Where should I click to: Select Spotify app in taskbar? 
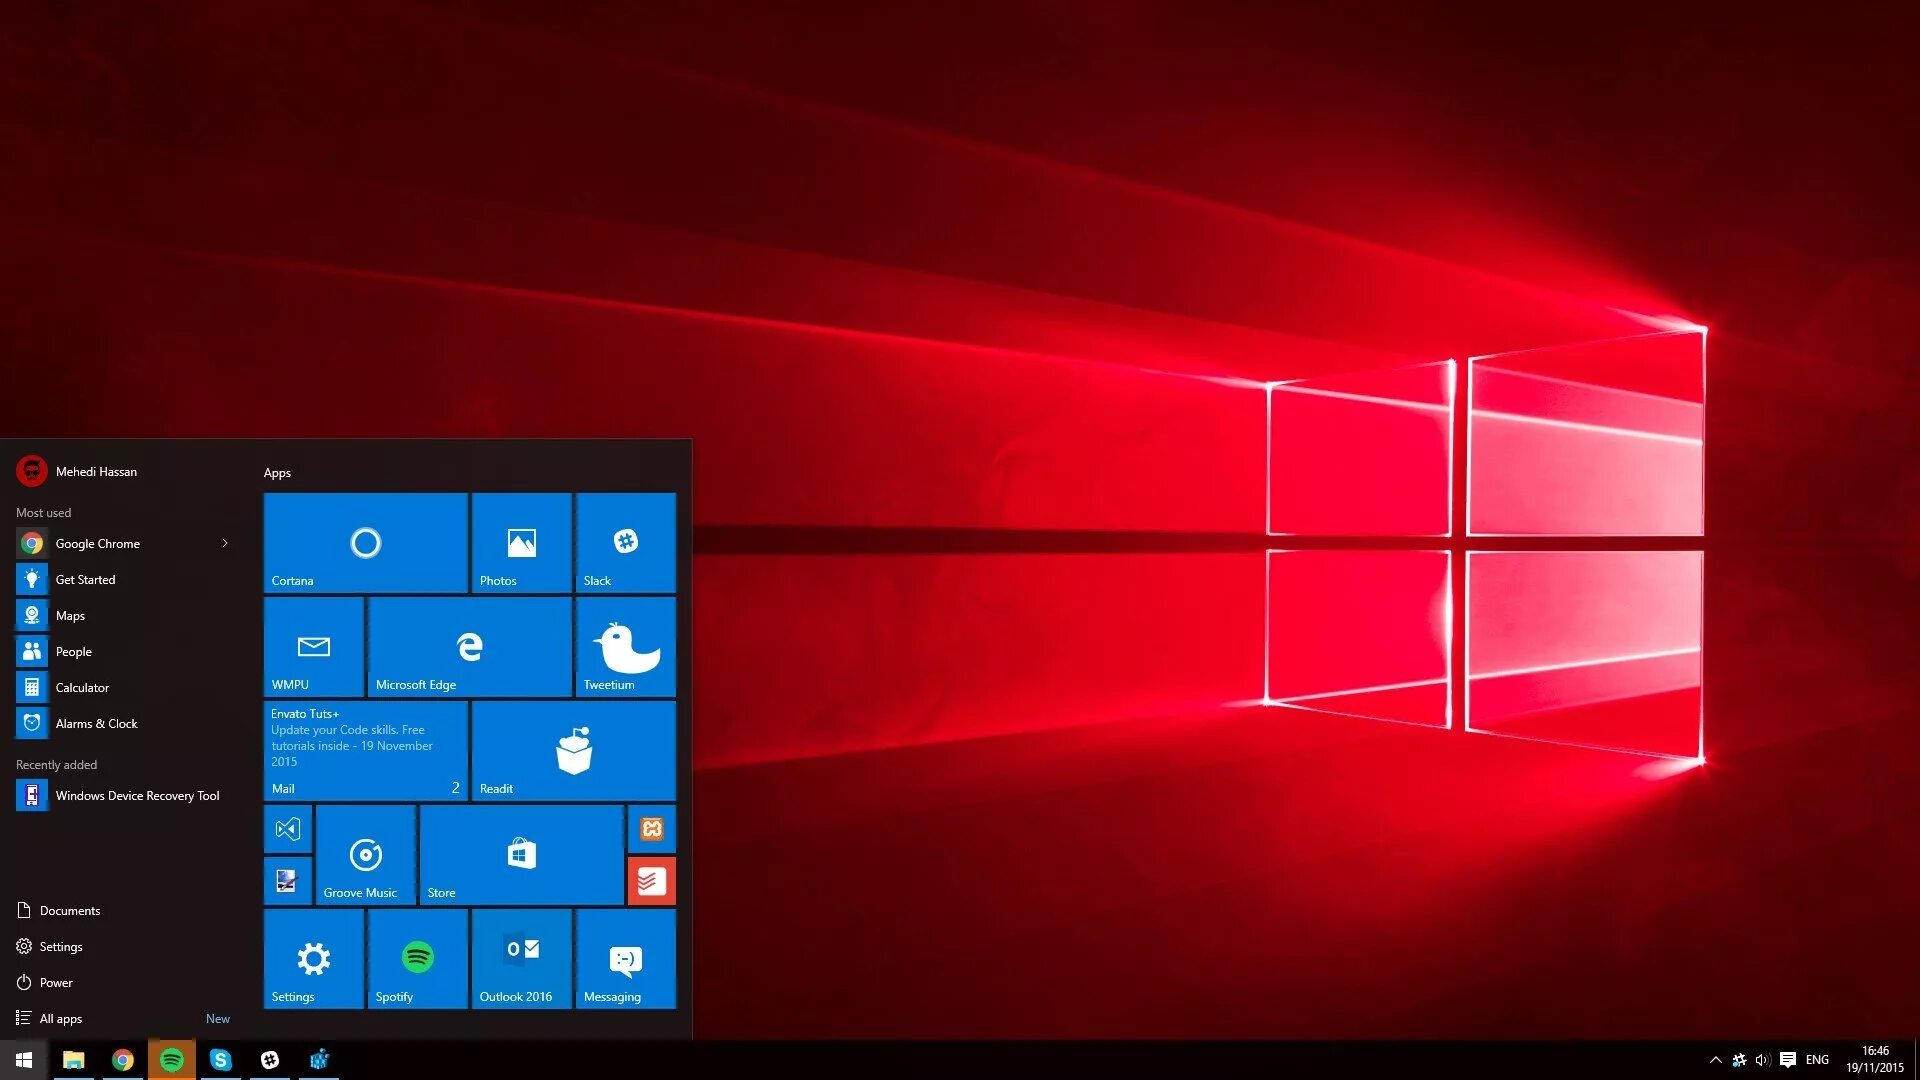pyautogui.click(x=169, y=1059)
